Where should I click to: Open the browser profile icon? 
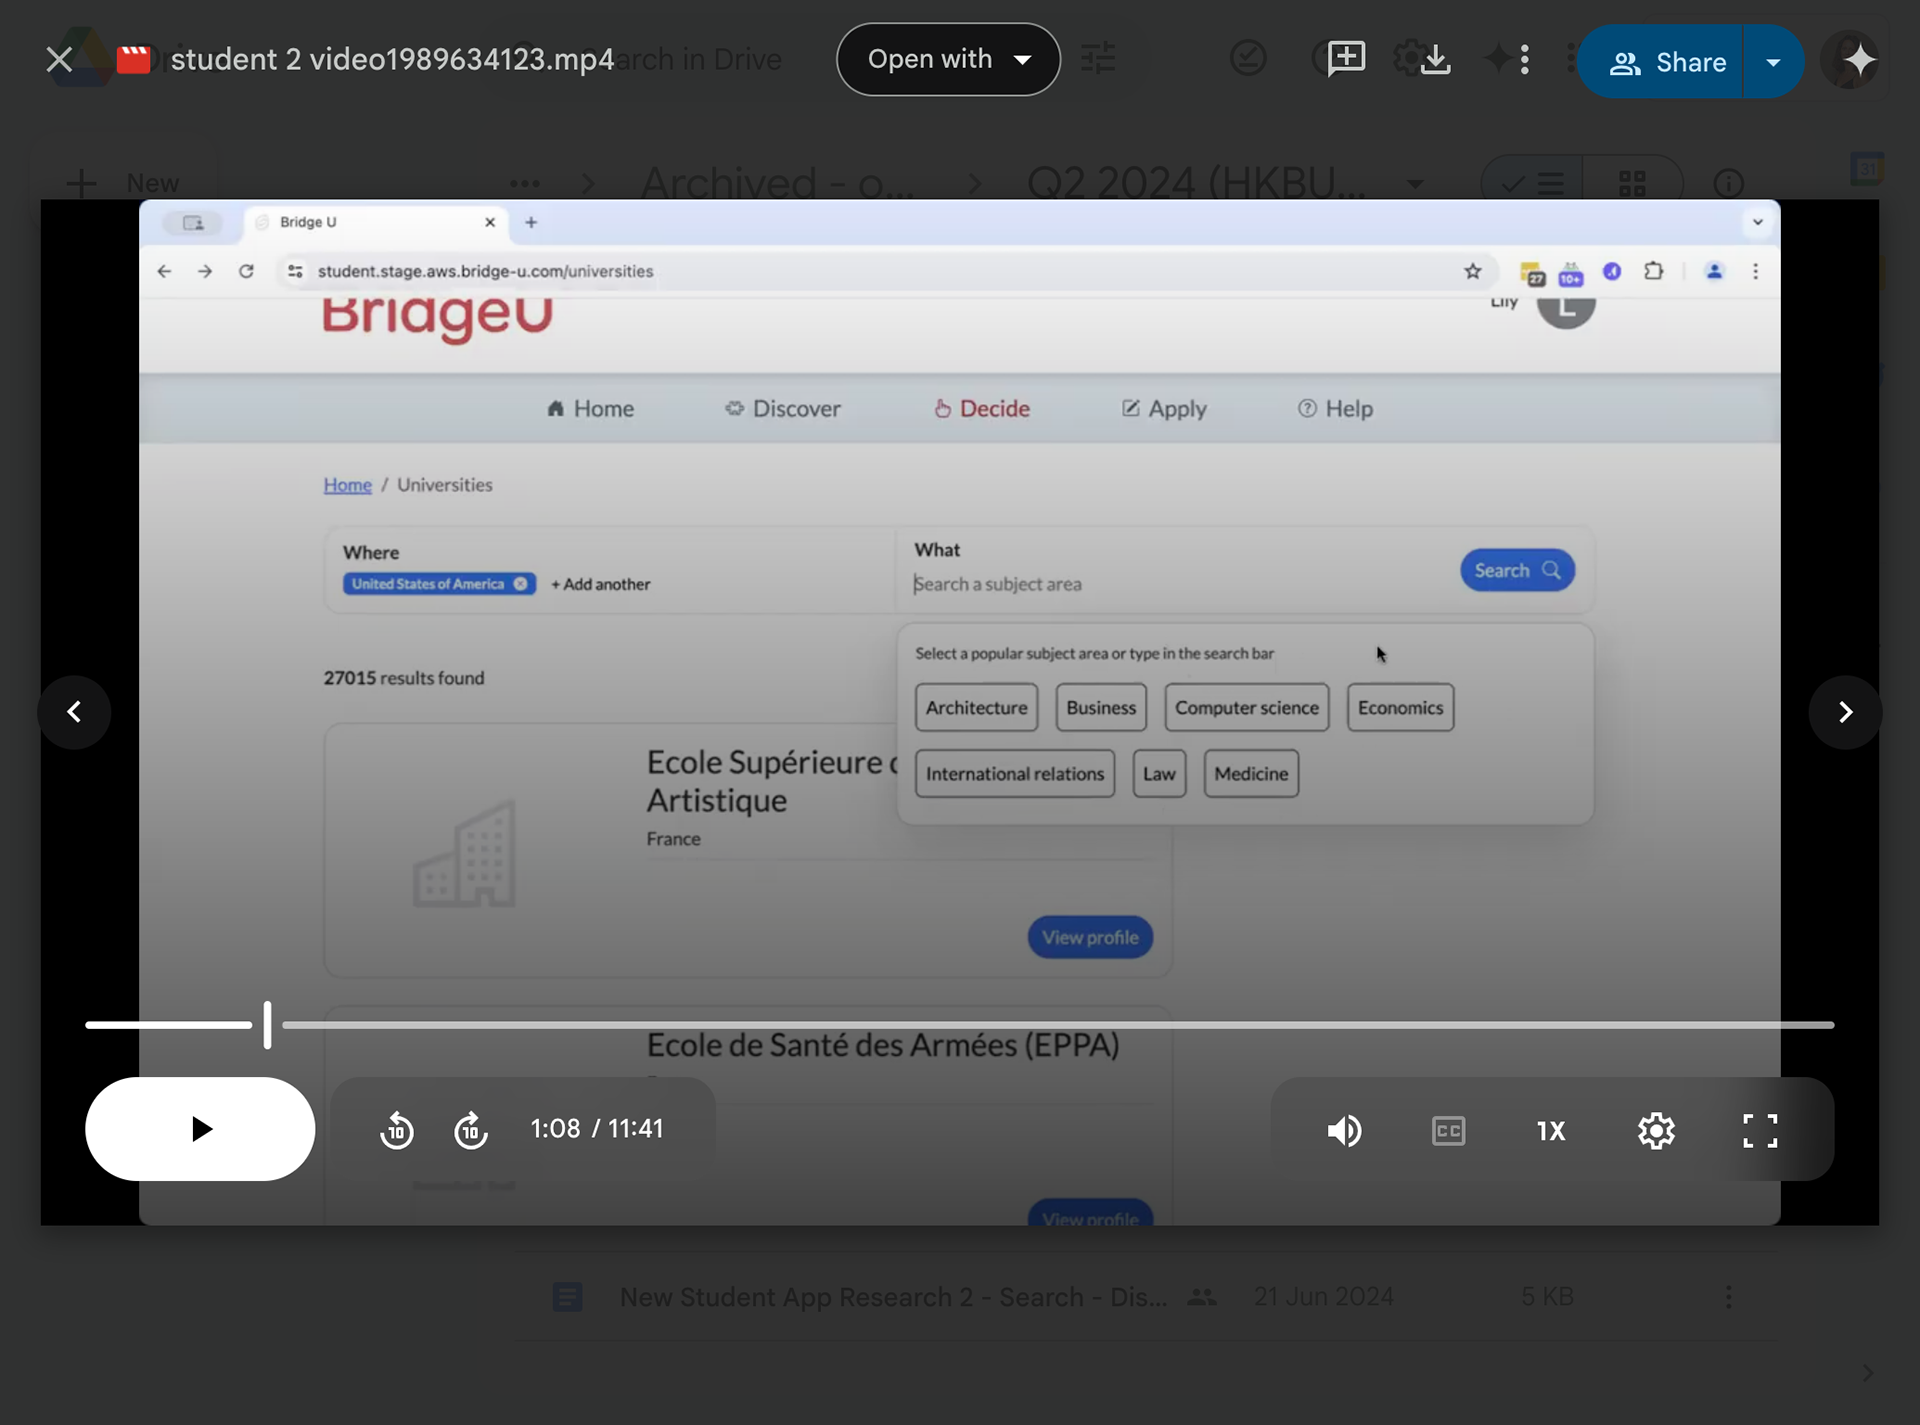pyautogui.click(x=1714, y=271)
